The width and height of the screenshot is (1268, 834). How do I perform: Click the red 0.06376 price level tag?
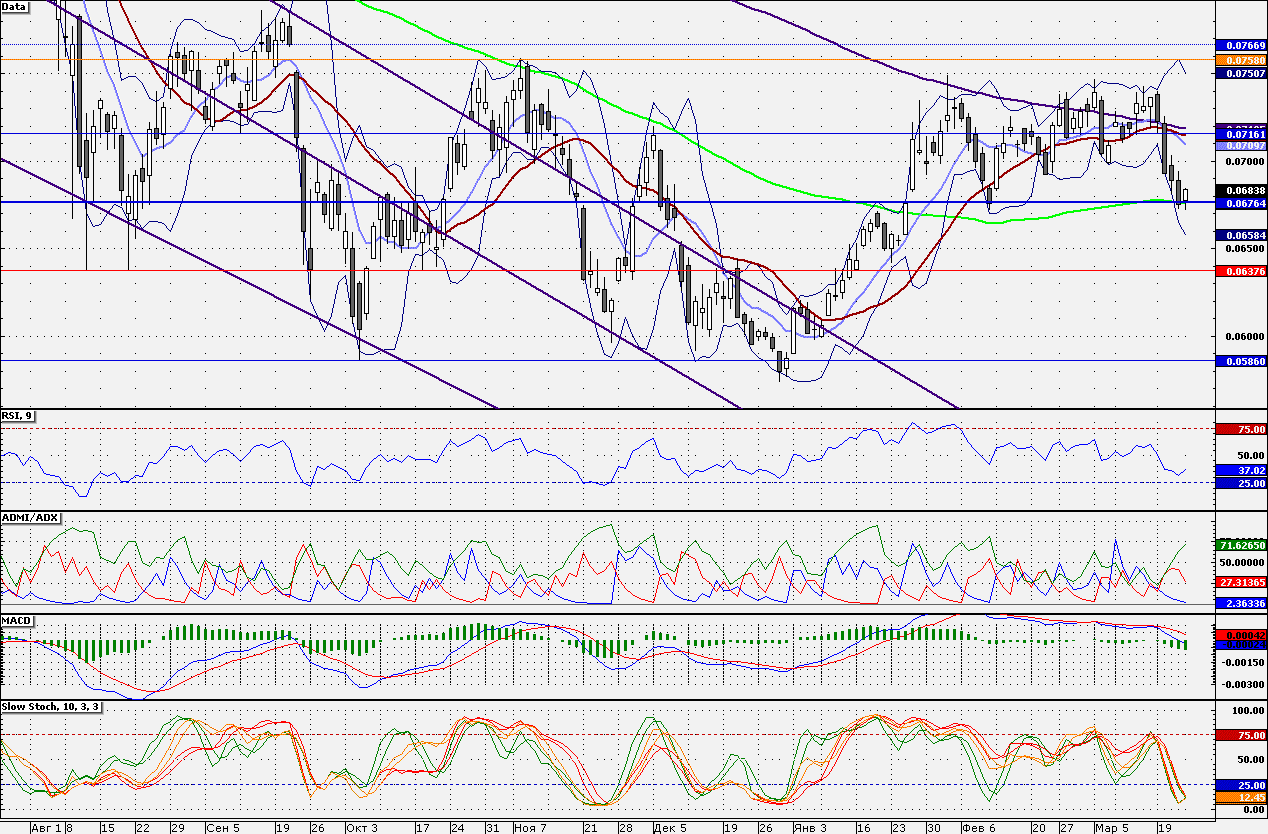coord(1240,271)
